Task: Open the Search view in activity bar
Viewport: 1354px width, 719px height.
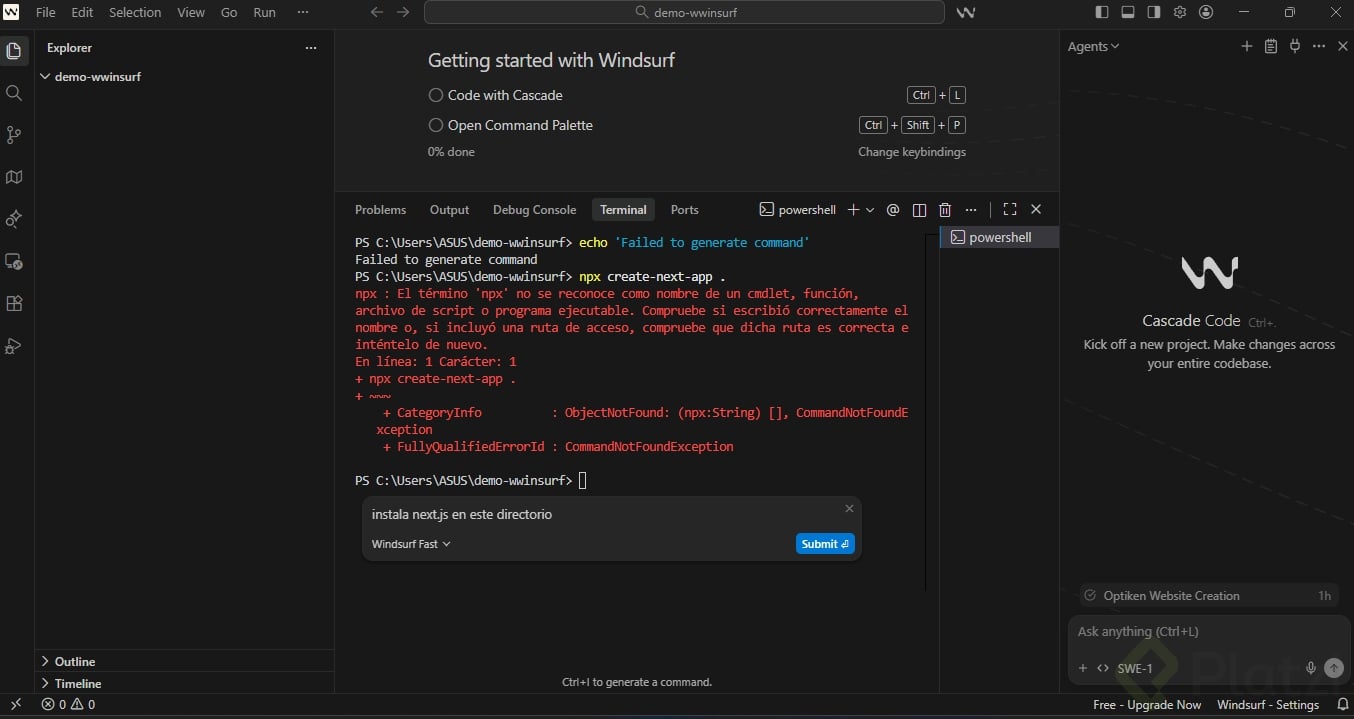Action: click(x=14, y=93)
